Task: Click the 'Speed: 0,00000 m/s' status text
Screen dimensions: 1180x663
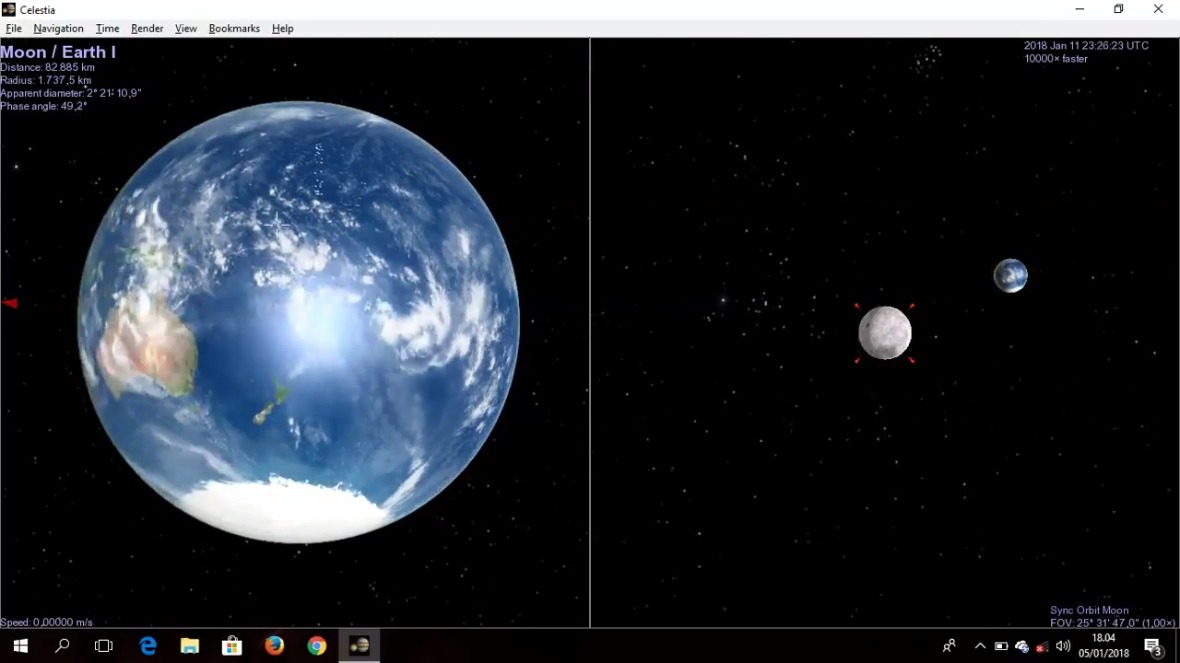Action: pyautogui.click(x=47, y=622)
